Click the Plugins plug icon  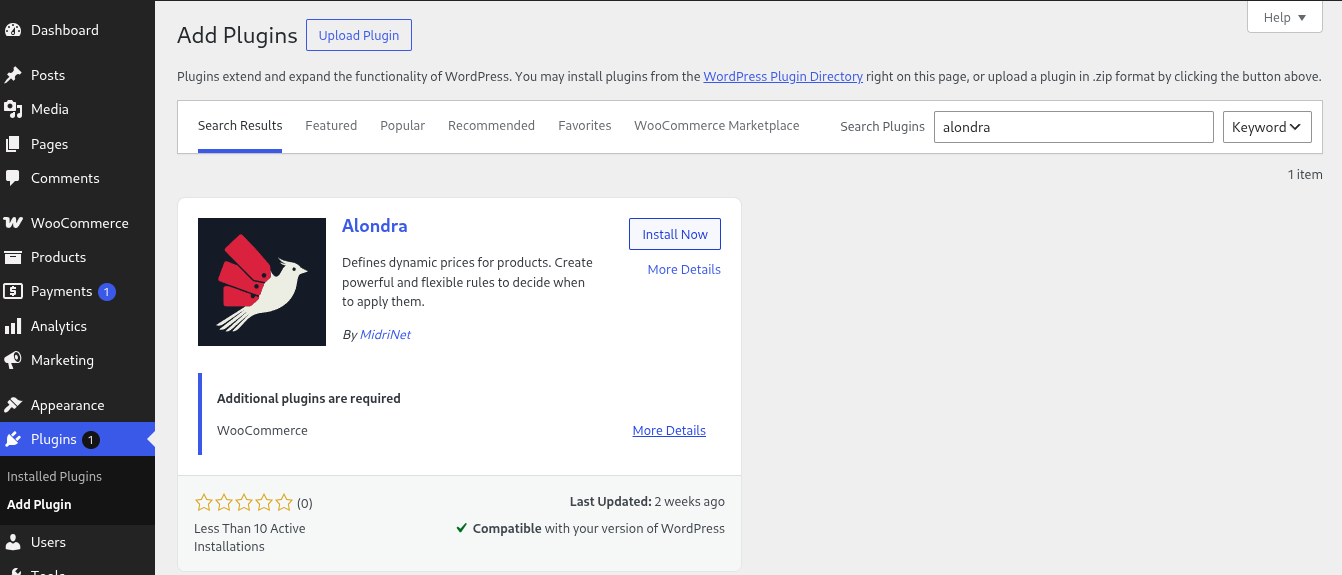[13, 439]
